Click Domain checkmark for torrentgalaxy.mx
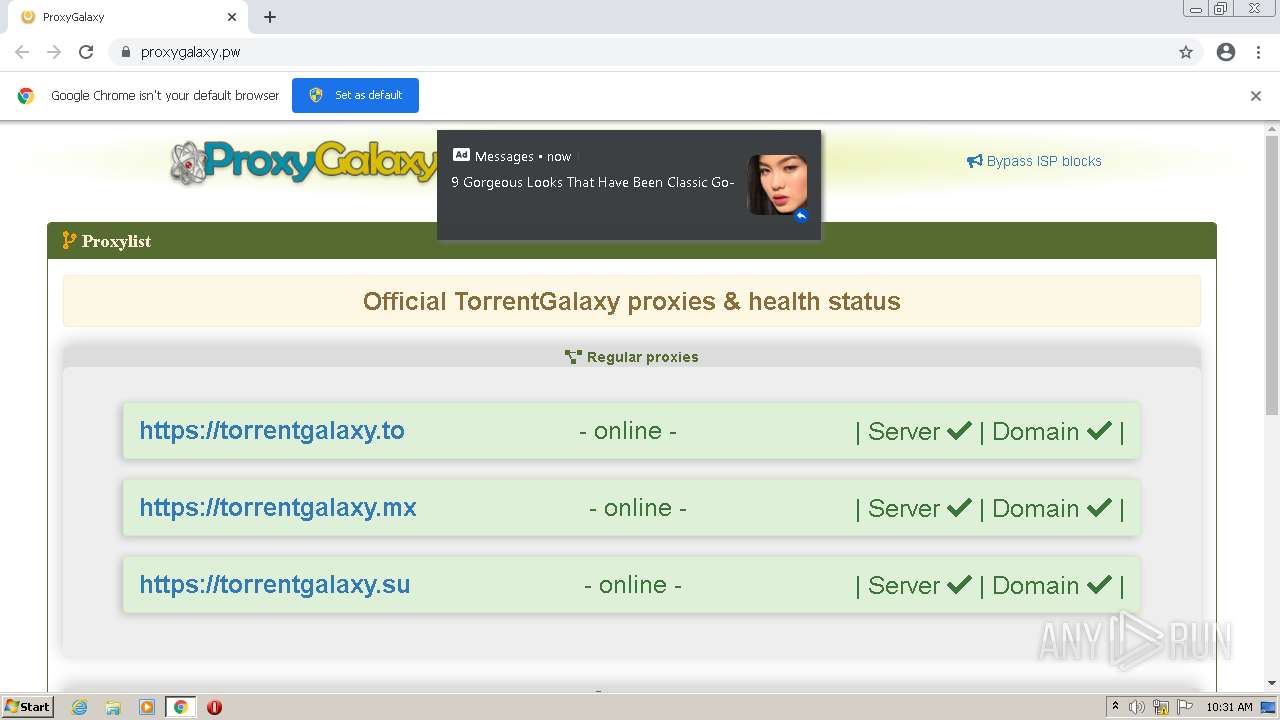1280x720 pixels. point(1099,508)
